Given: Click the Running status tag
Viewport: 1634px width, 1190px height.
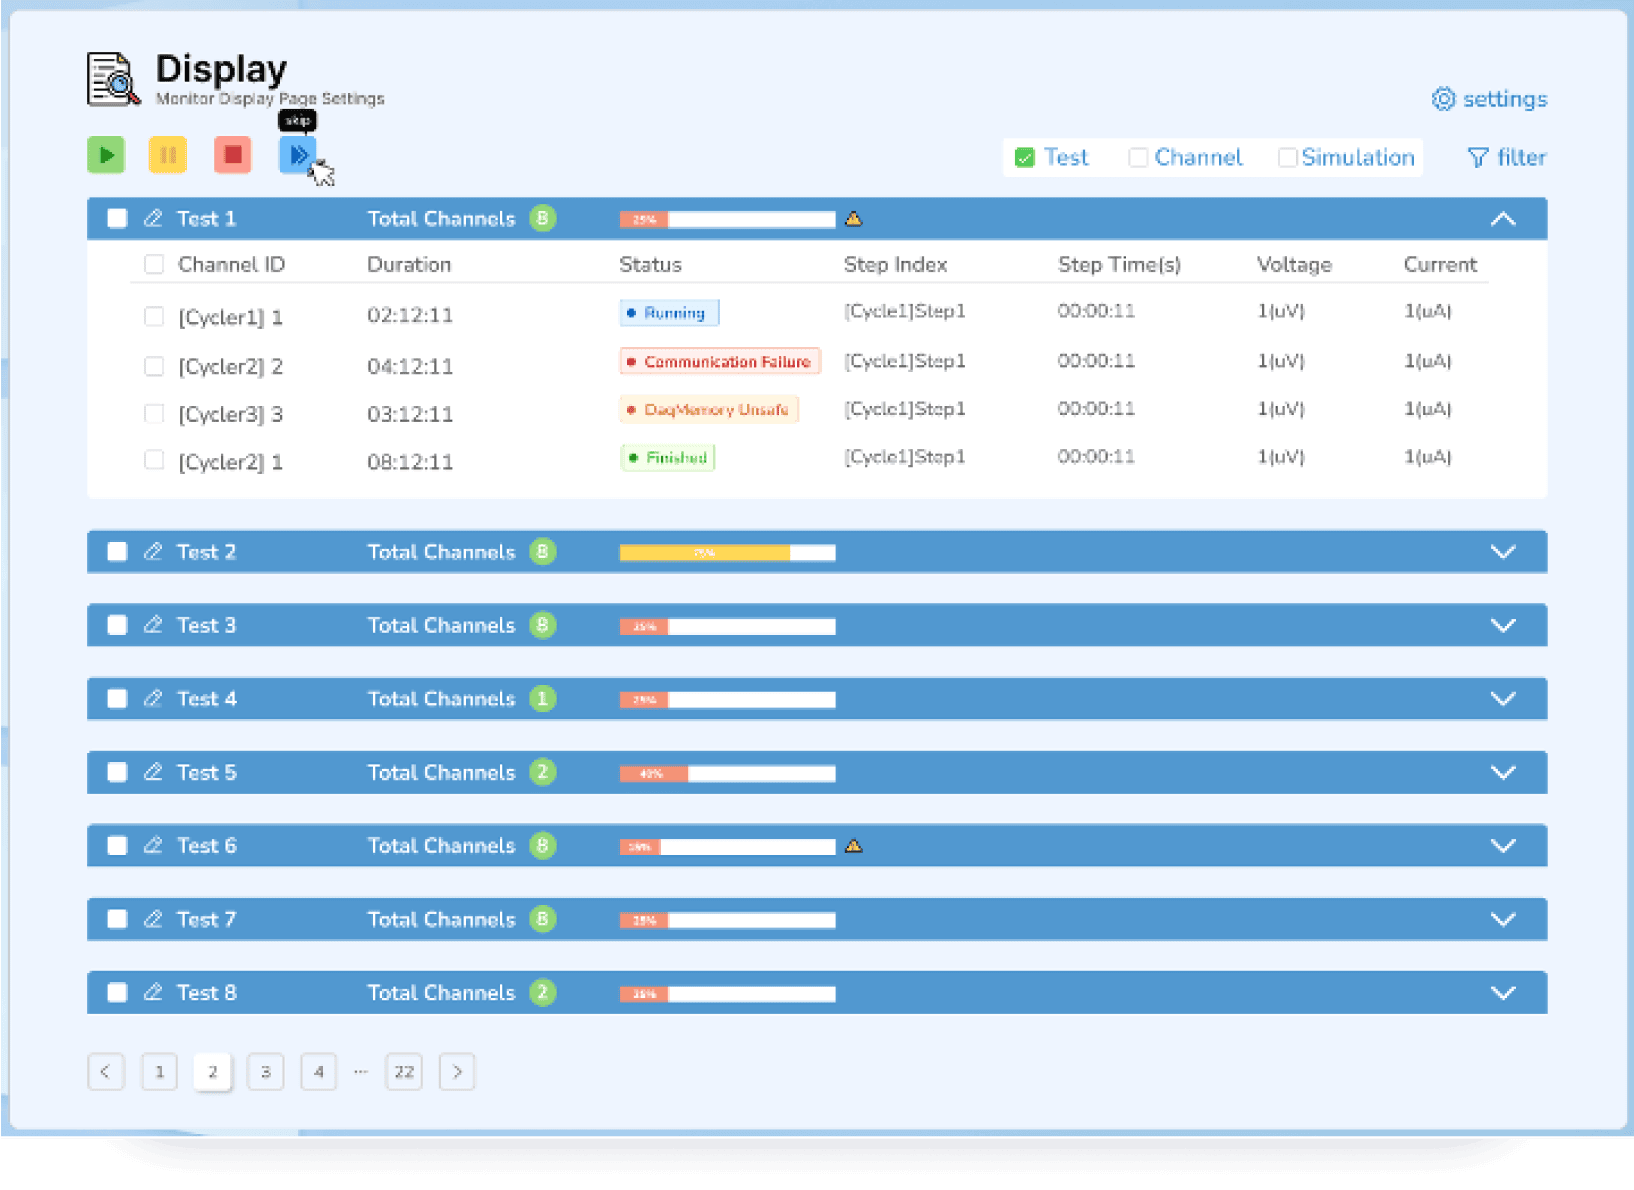Looking at the screenshot, I should tap(669, 313).
